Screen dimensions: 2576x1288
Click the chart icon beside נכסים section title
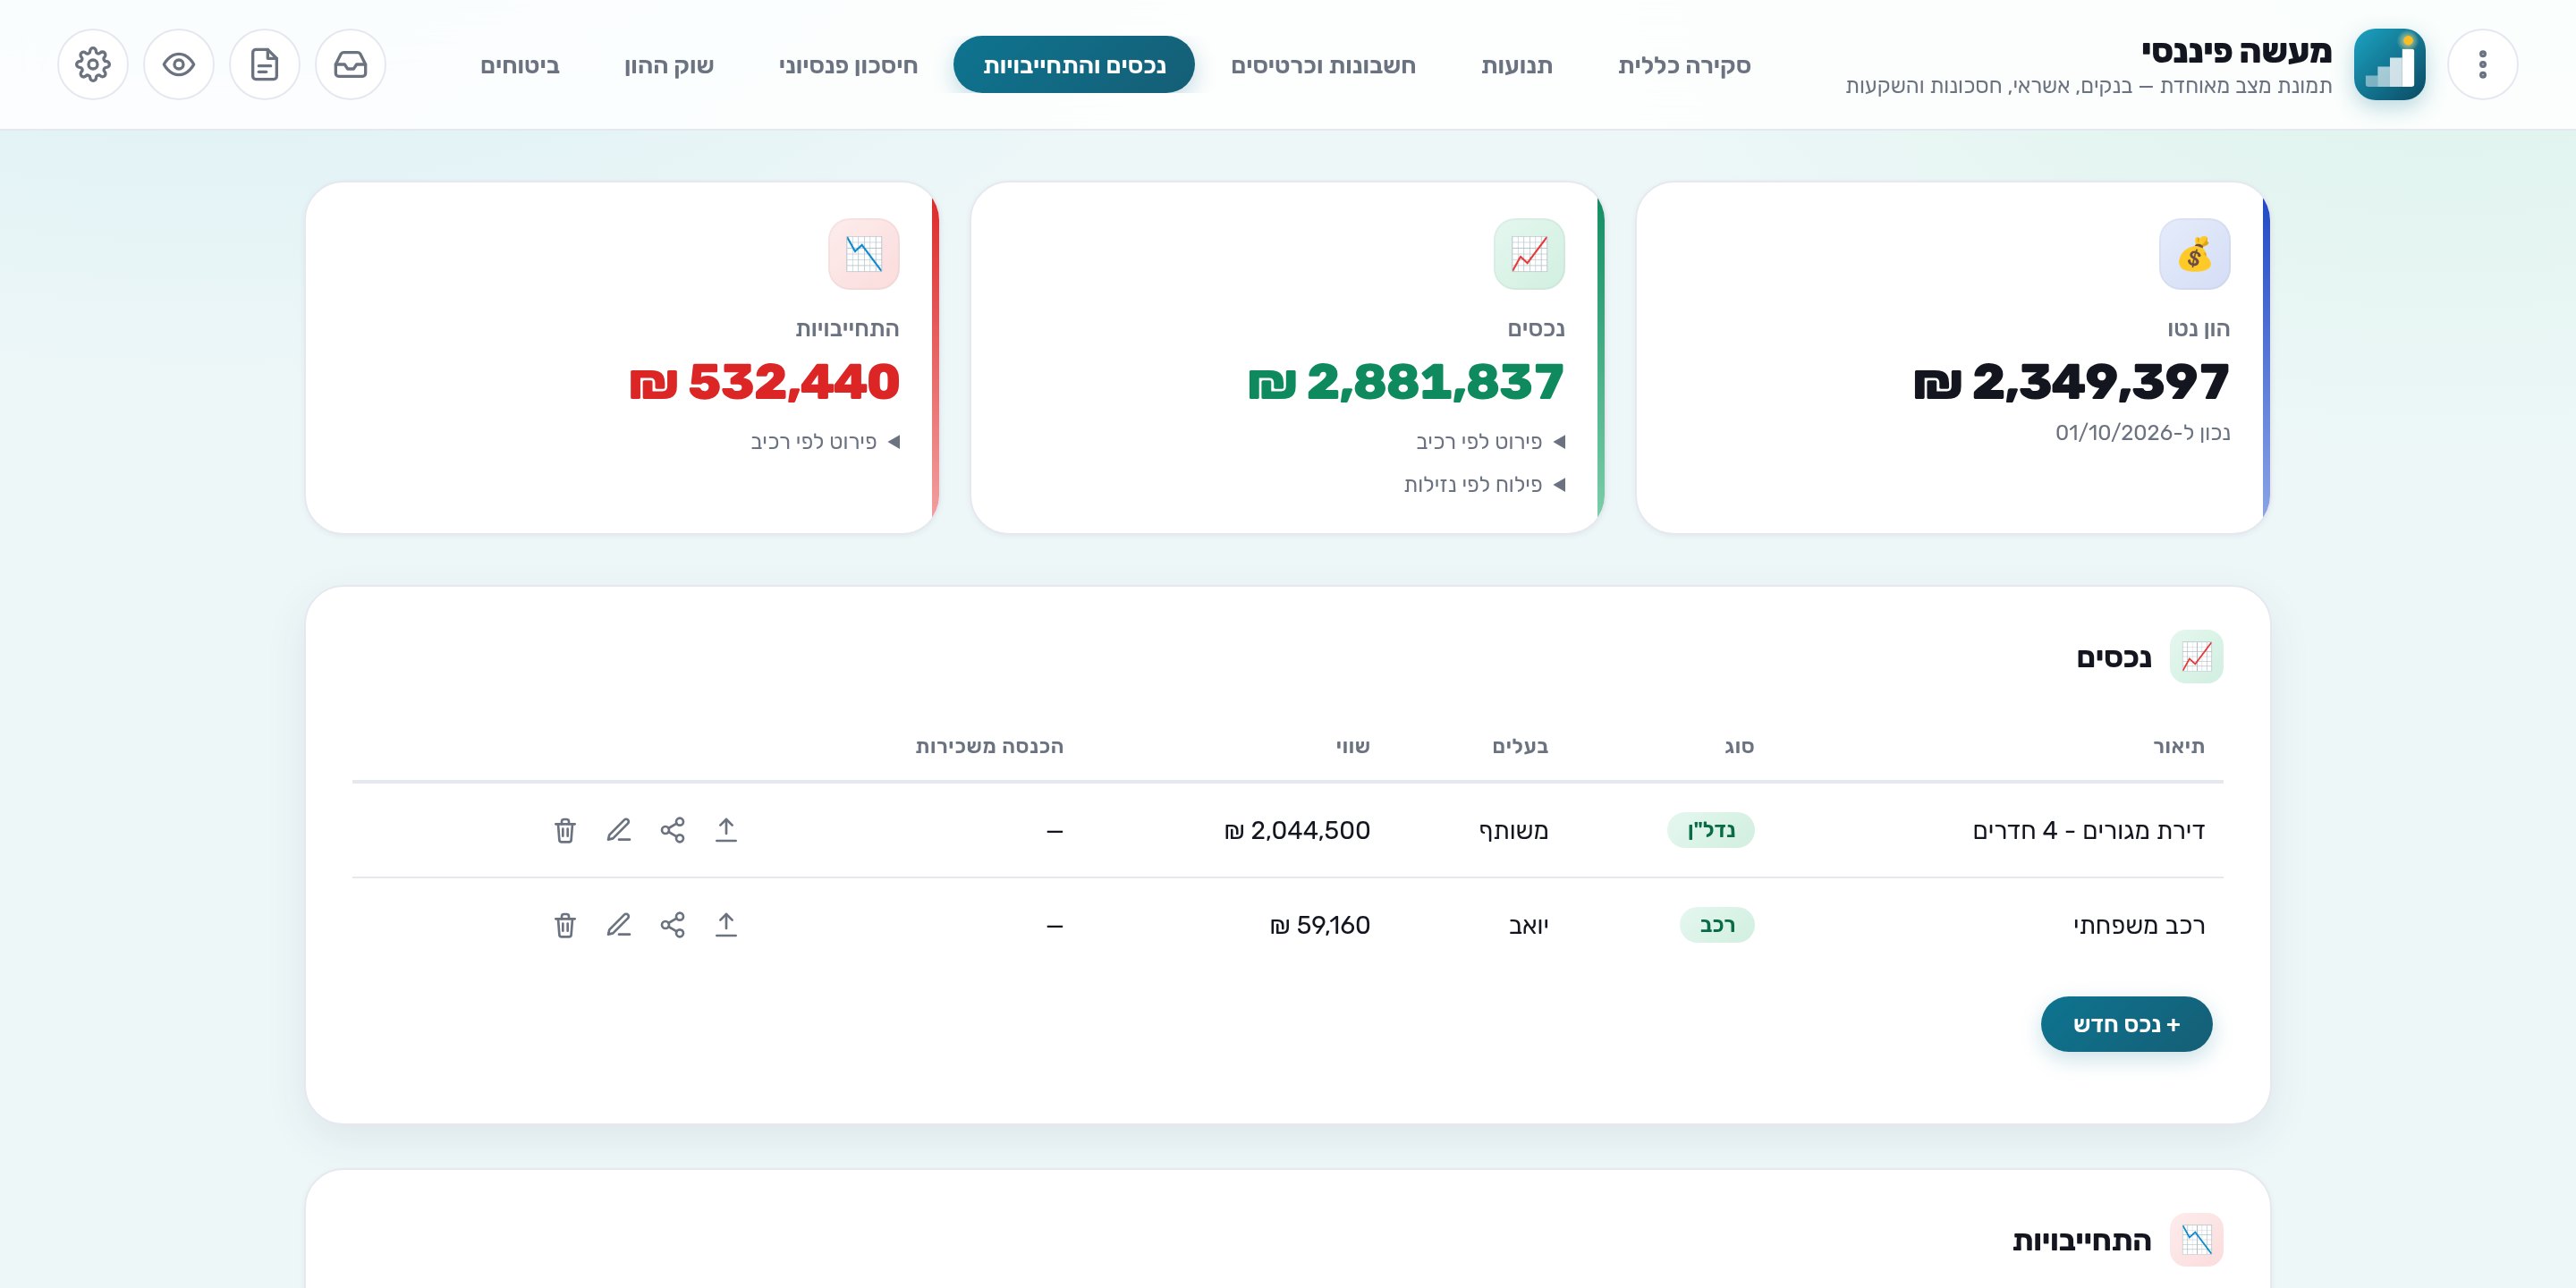pos(2196,657)
